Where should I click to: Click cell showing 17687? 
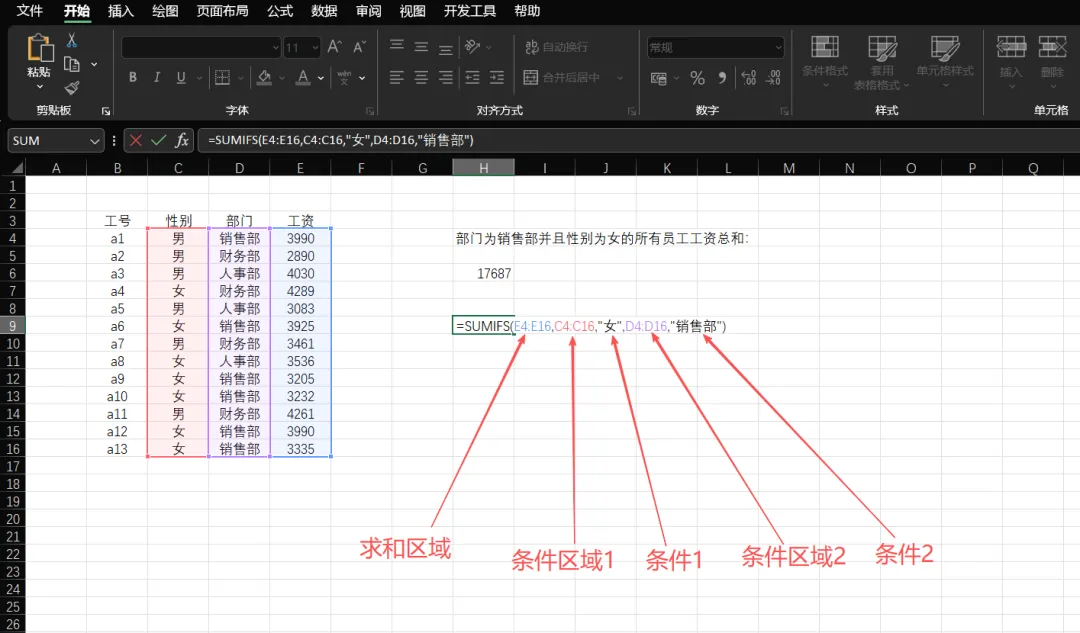(484, 273)
